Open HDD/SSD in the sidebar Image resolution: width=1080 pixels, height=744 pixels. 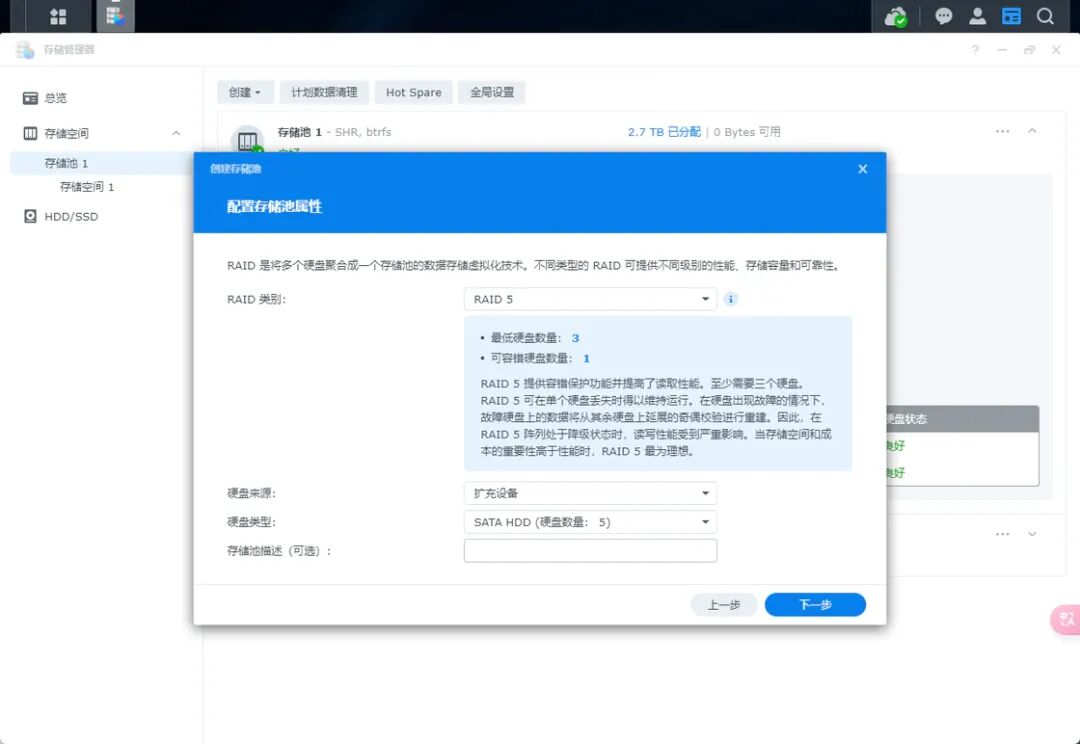[71, 216]
